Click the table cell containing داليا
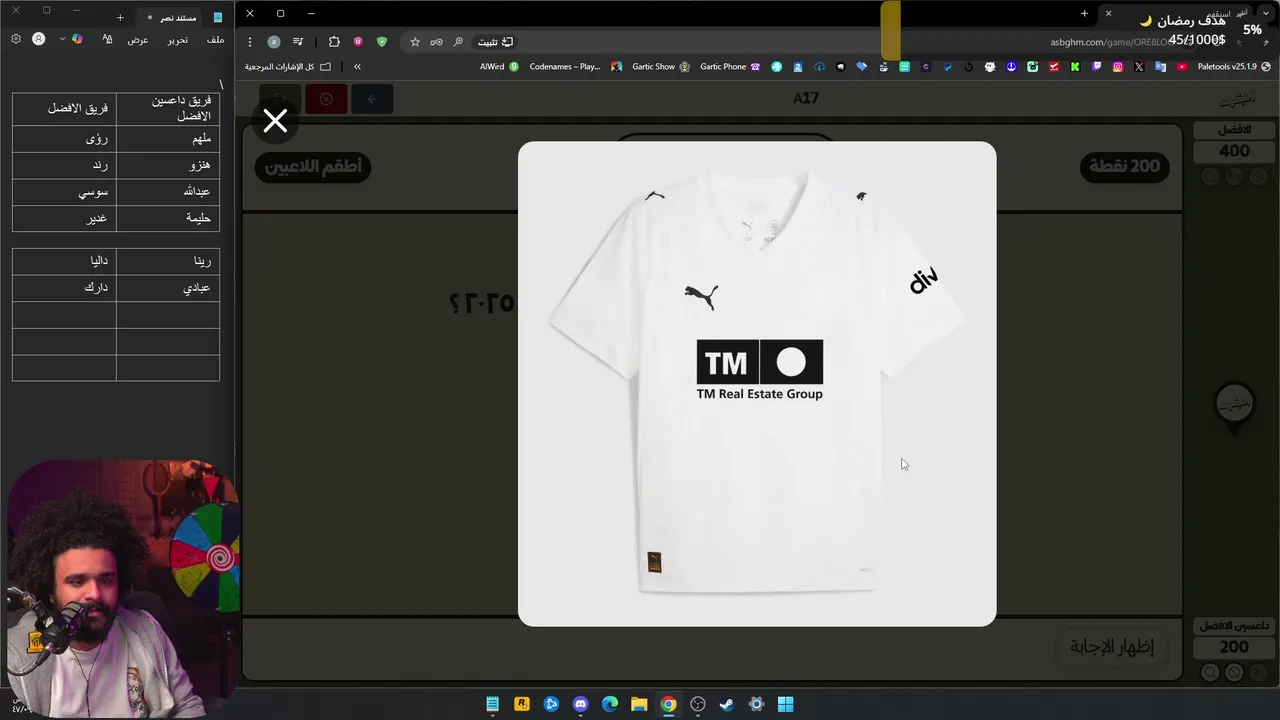 point(64,261)
